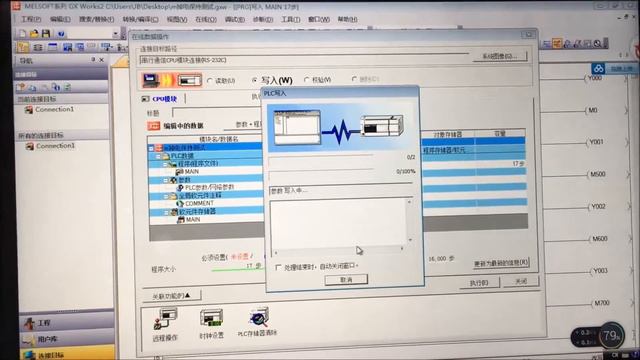
Task: Collapse the PLC数据 tree node
Action: point(158,156)
